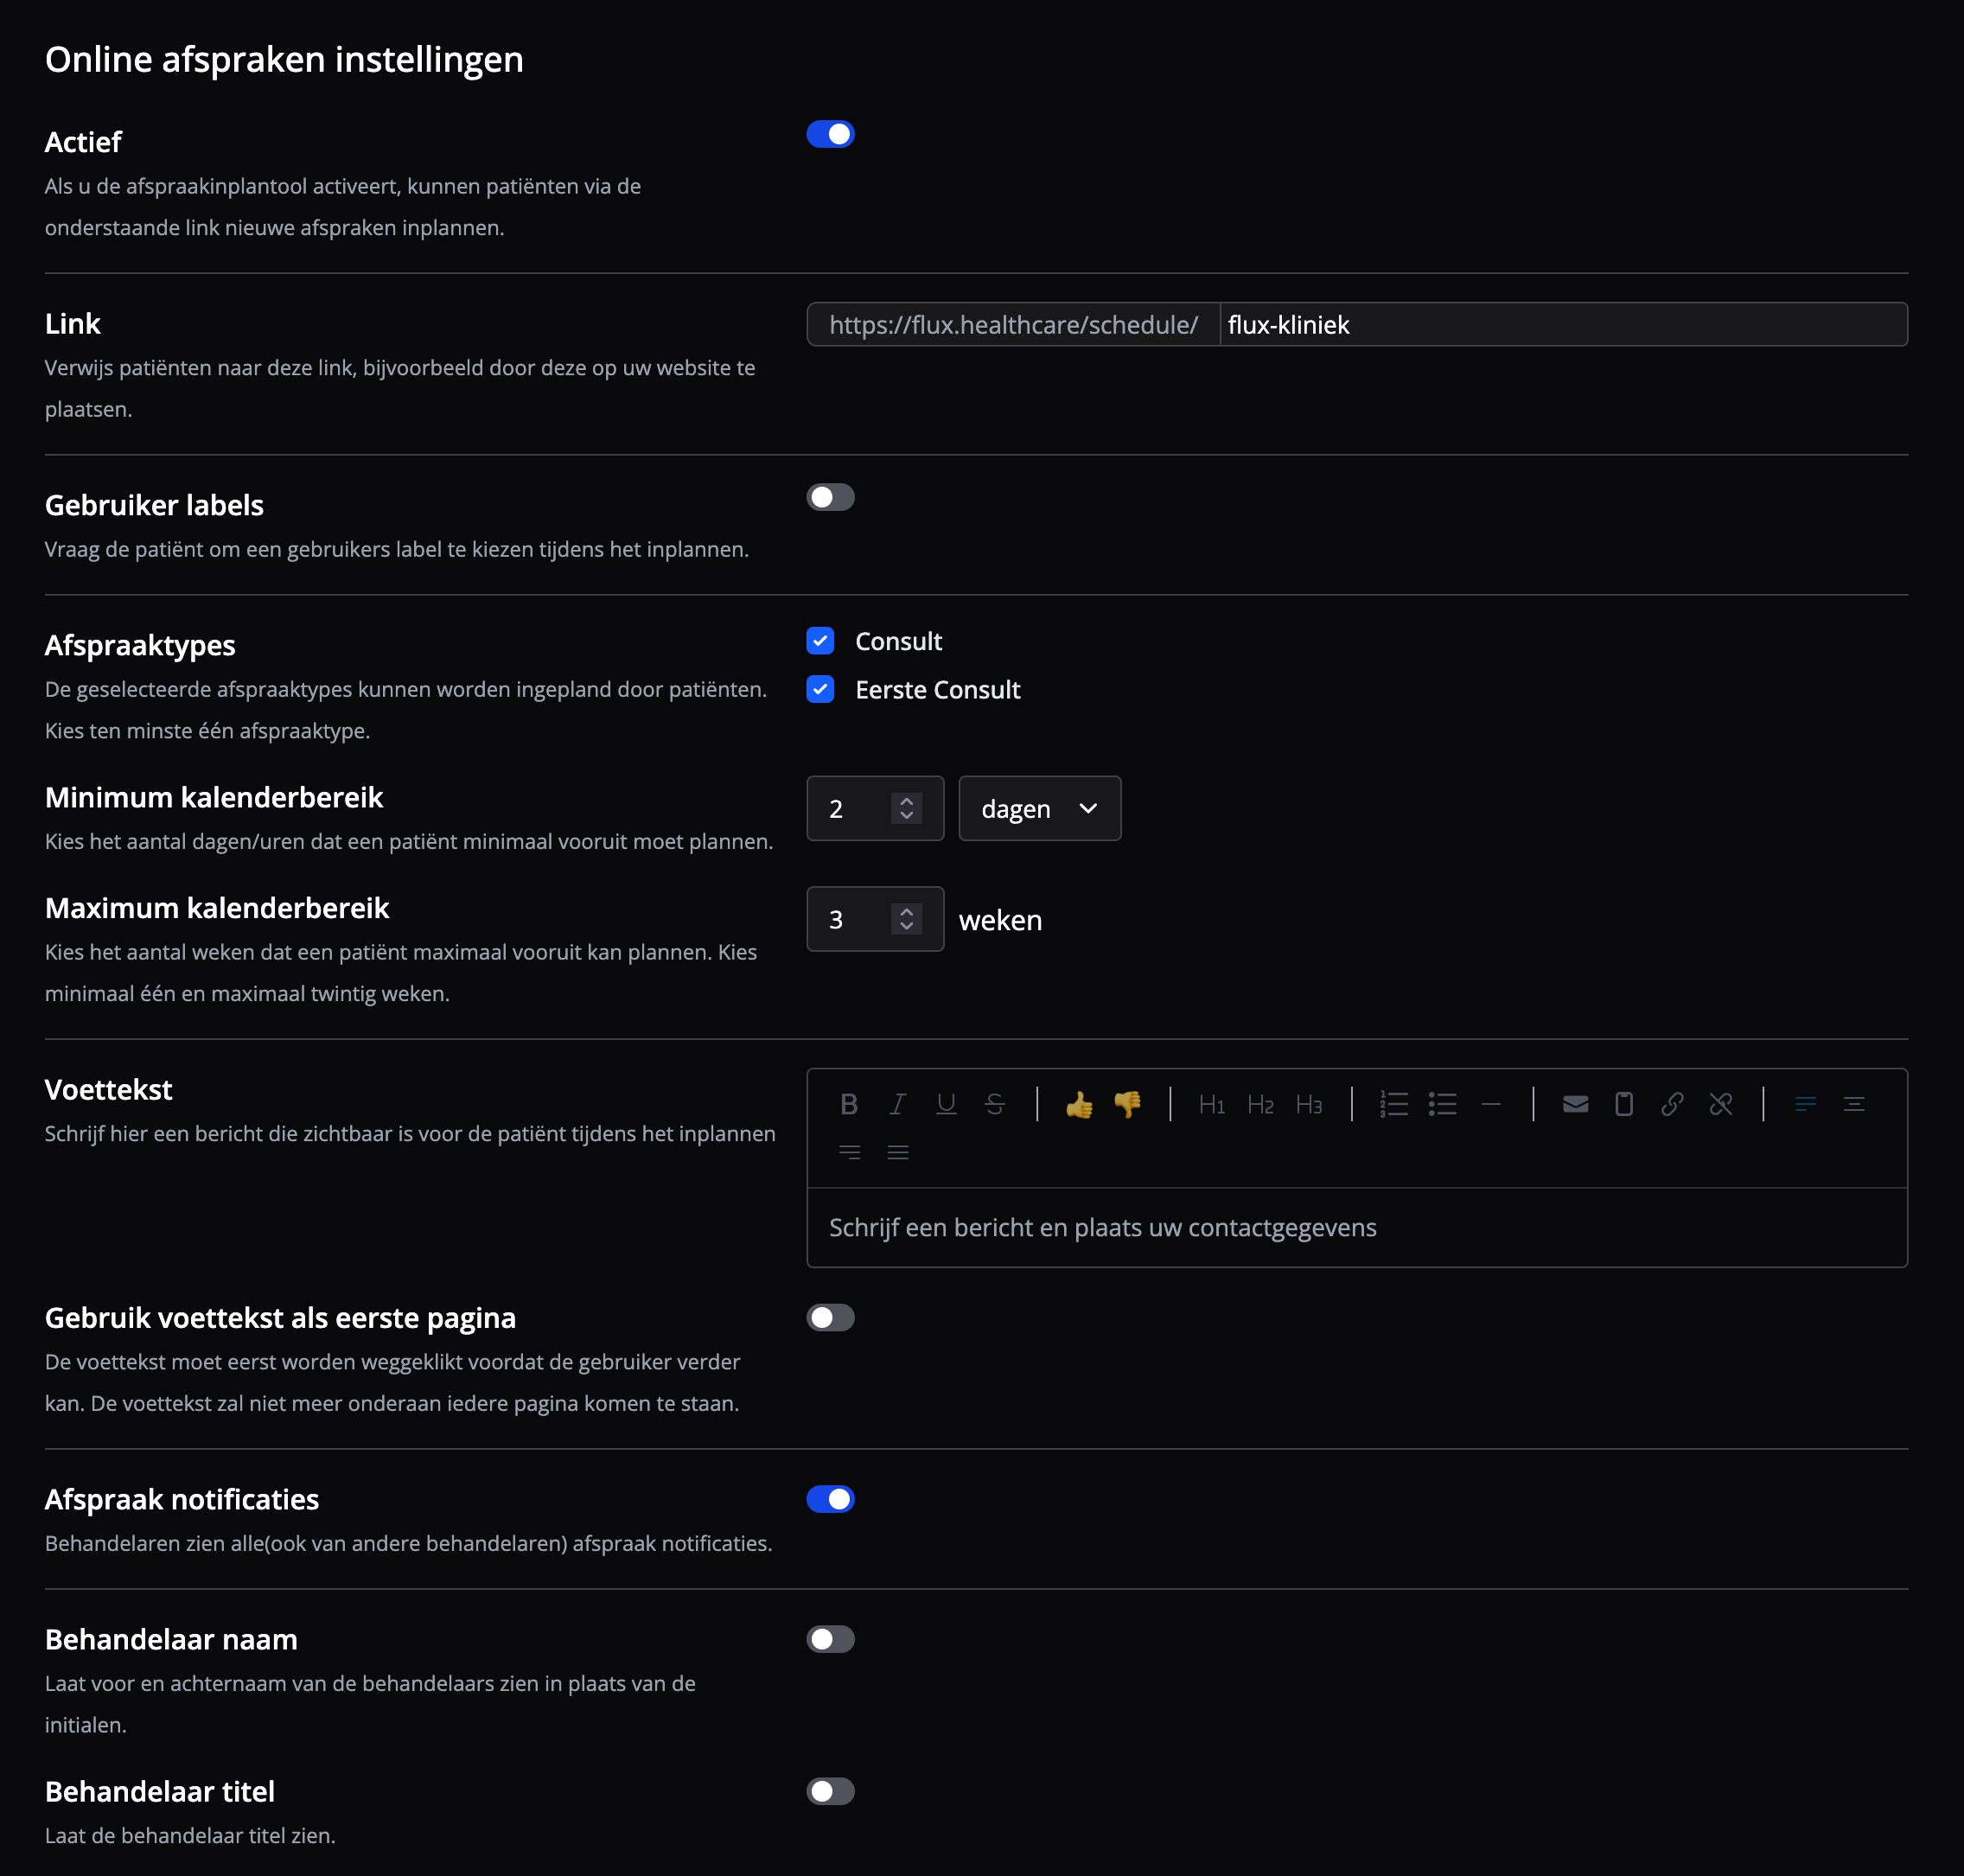
Task: Justify text in editor
Action: point(898,1152)
